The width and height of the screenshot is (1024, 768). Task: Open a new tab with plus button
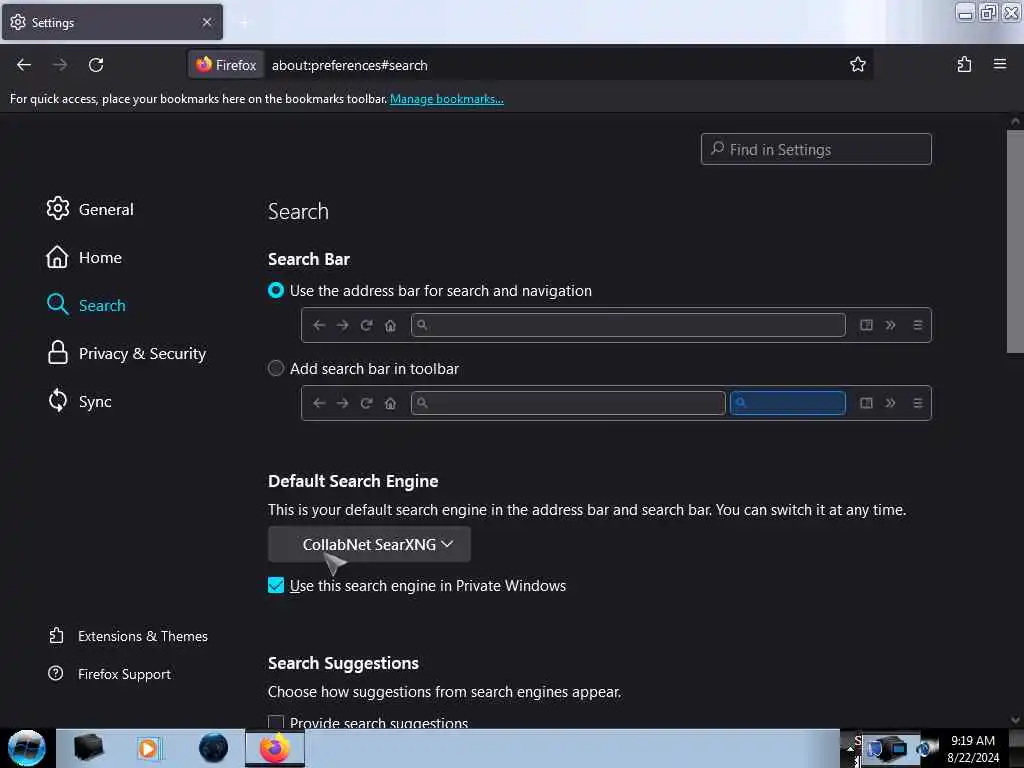244,23
